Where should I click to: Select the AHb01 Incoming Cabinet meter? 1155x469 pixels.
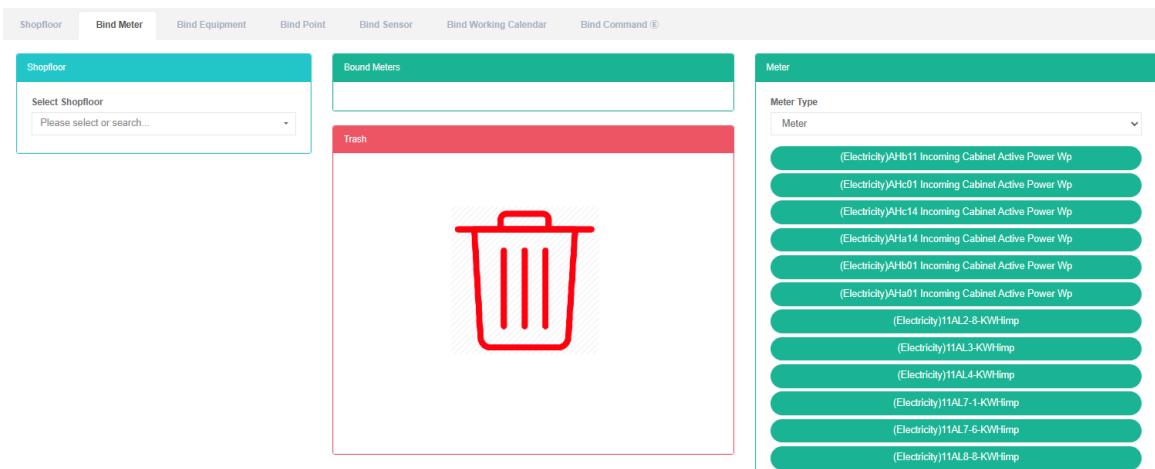coord(955,265)
